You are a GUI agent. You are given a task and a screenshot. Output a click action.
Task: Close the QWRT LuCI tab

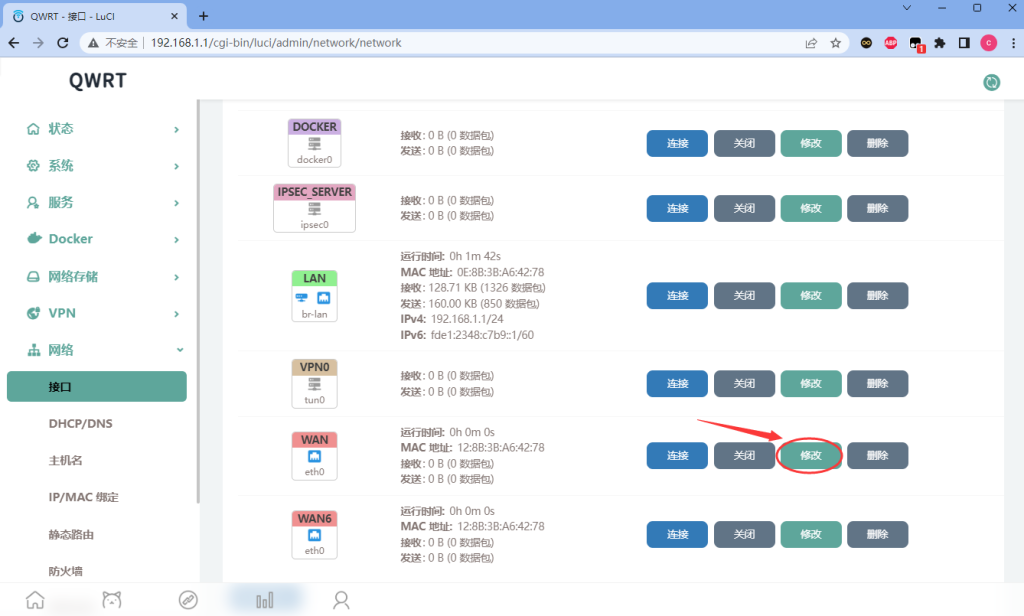[x=174, y=16]
